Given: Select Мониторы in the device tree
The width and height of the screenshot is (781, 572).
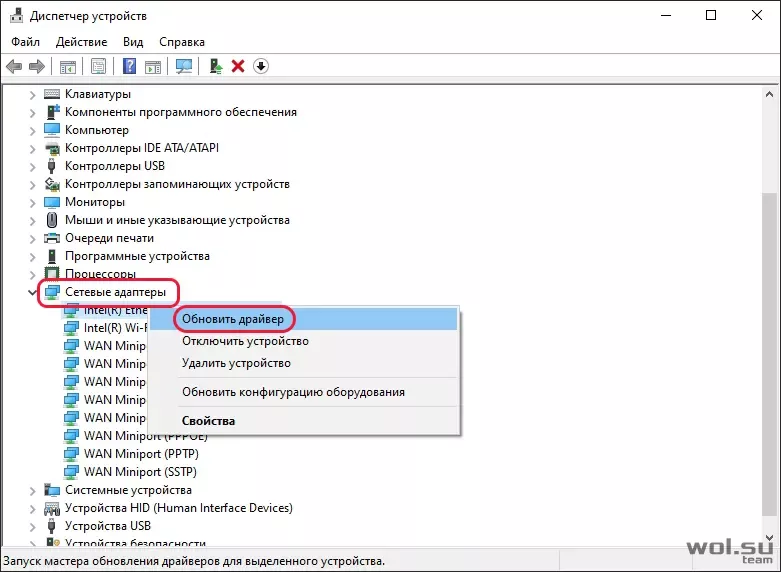Looking at the screenshot, I should (95, 202).
